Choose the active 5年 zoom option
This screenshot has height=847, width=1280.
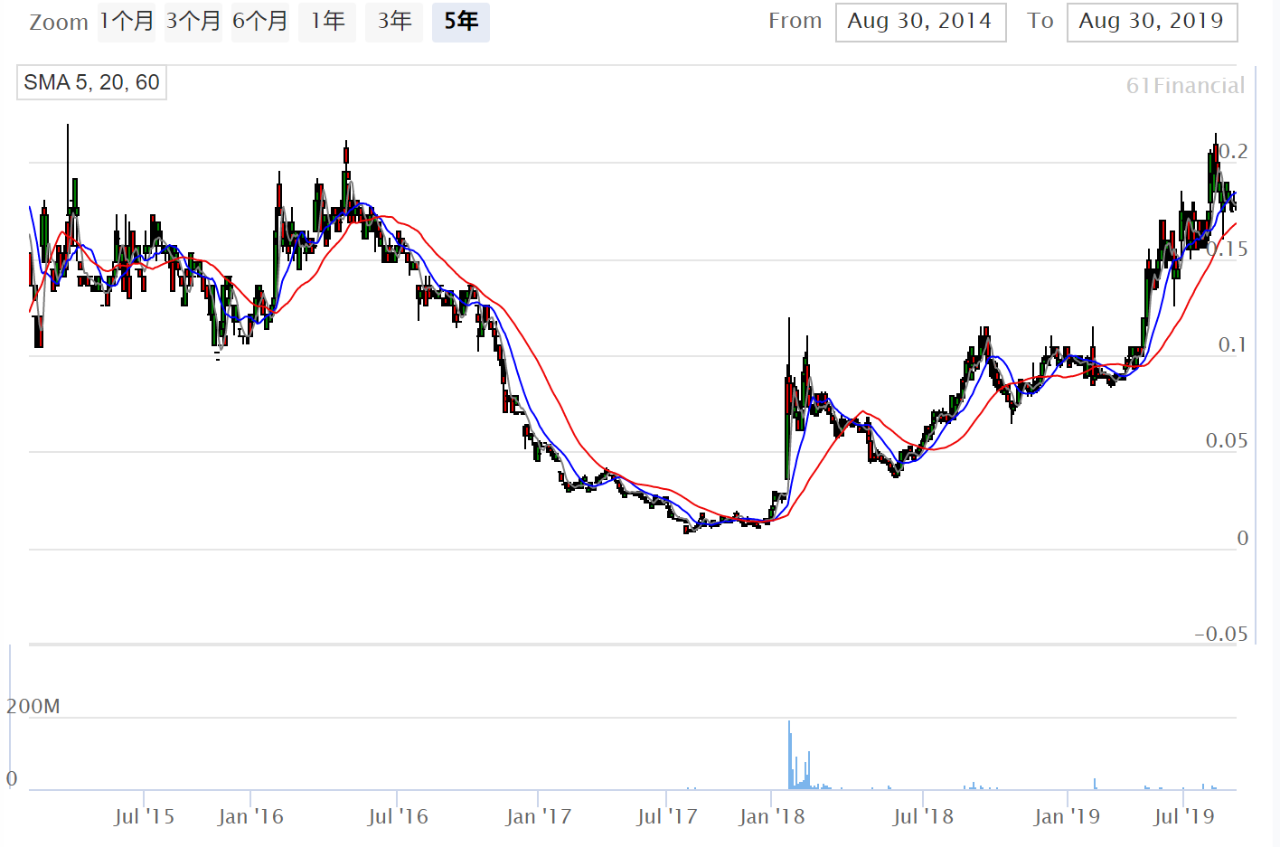tap(461, 22)
